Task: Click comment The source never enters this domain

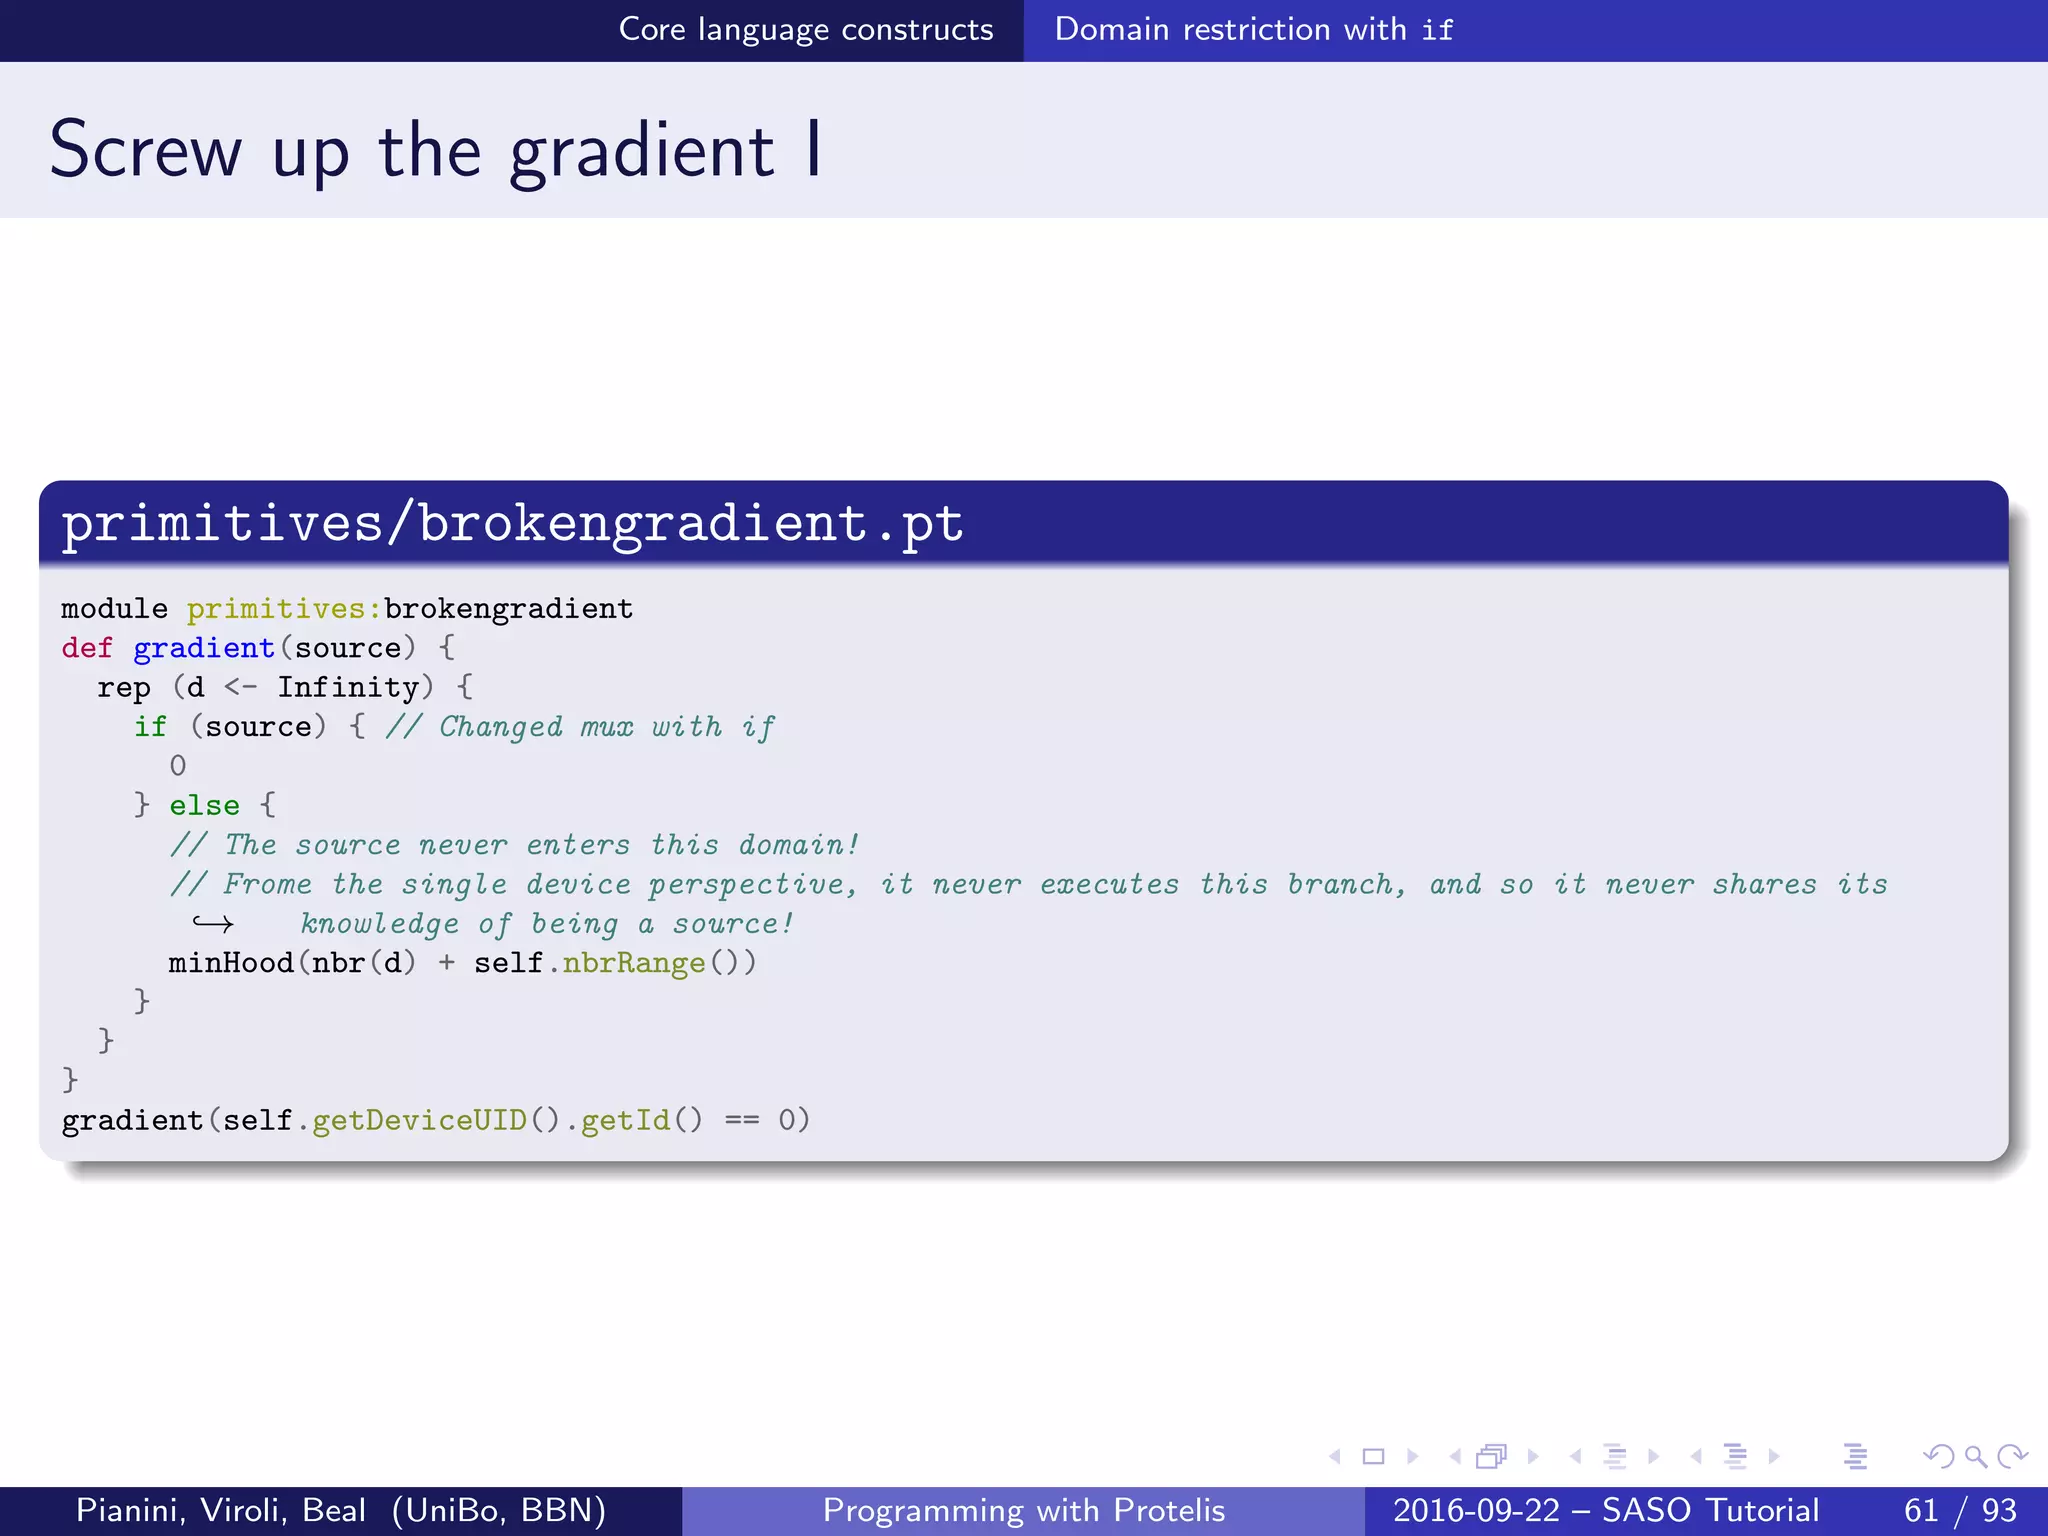Action: click(514, 845)
